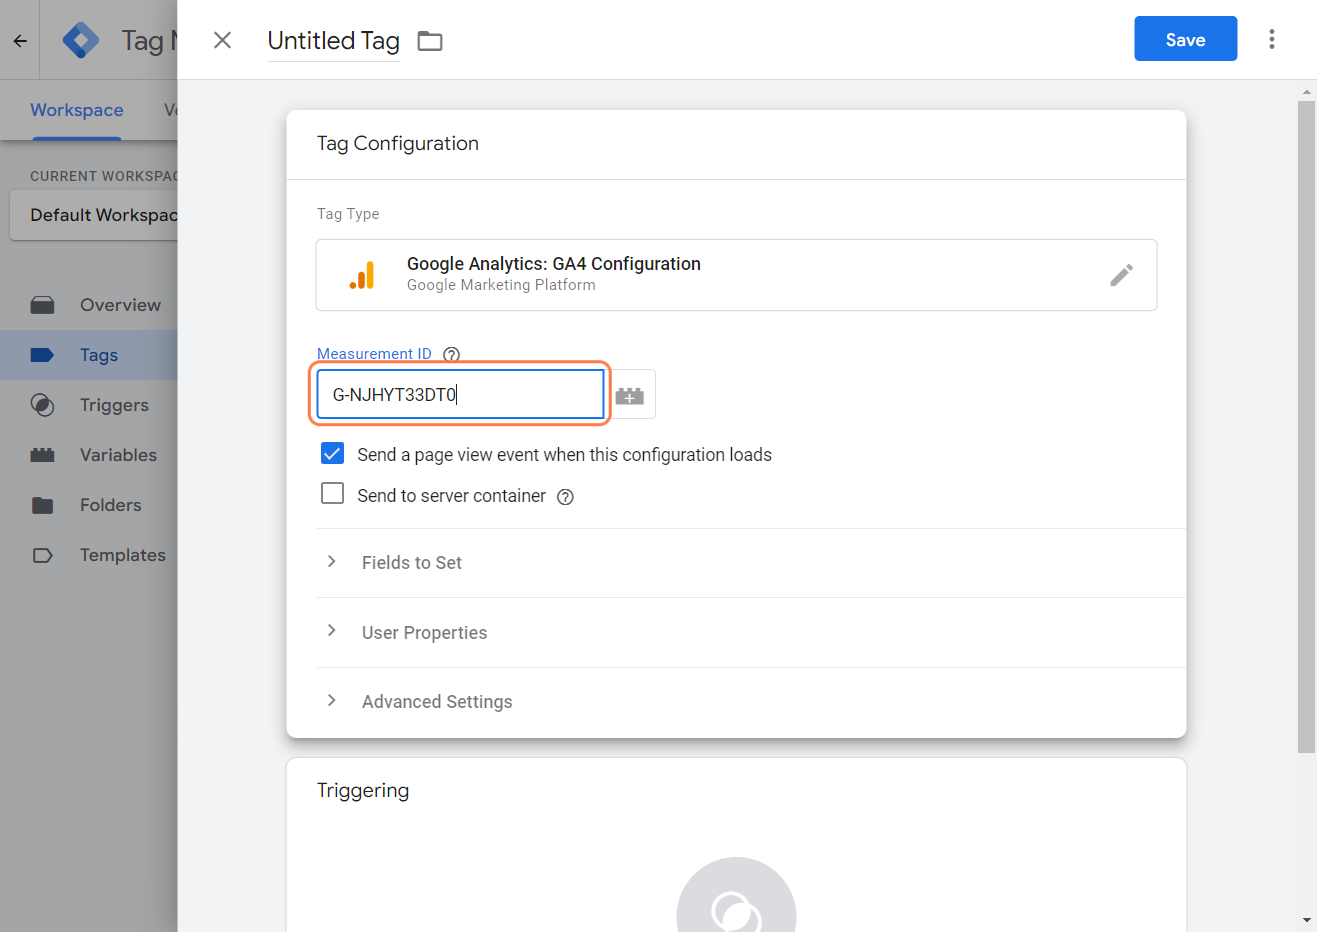
Task: Click the Triggering section heading
Action: tap(363, 790)
